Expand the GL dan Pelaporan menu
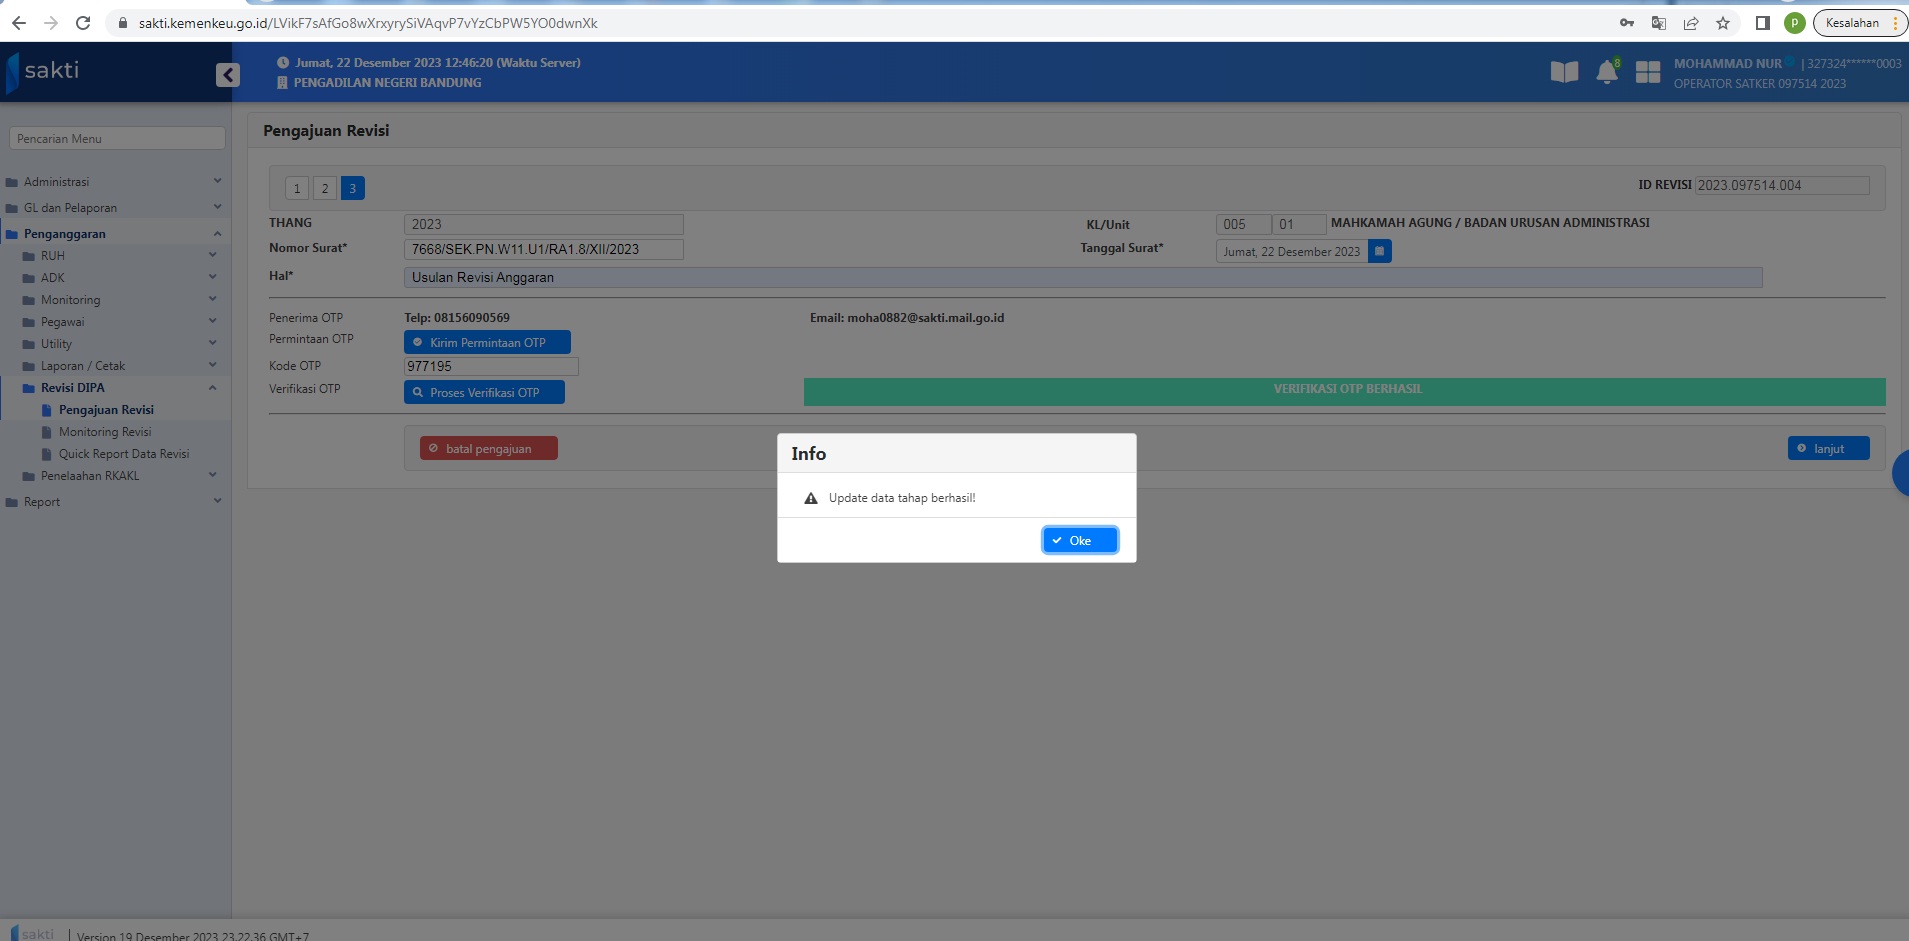Image resolution: width=1909 pixels, height=941 pixels. click(70, 208)
